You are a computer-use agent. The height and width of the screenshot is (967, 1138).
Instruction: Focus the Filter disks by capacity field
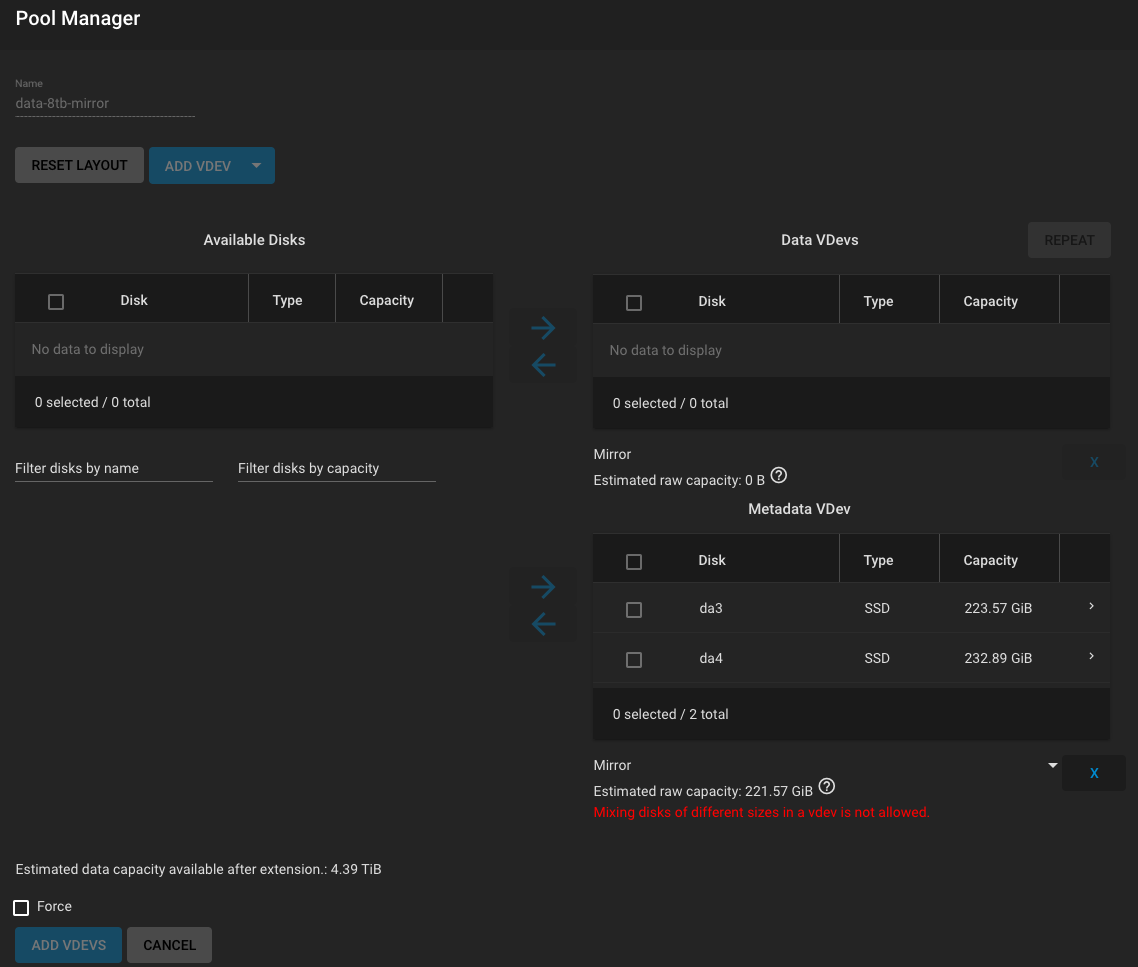click(337, 468)
